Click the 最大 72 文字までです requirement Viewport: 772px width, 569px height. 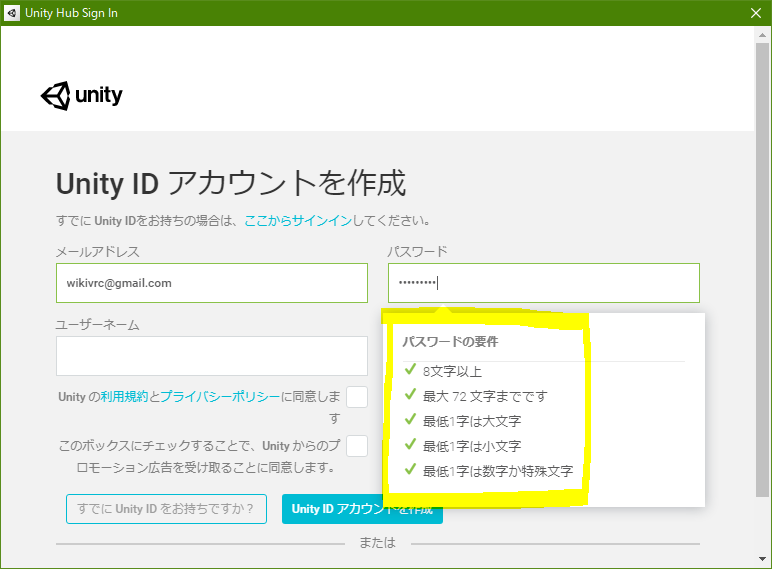point(485,396)
